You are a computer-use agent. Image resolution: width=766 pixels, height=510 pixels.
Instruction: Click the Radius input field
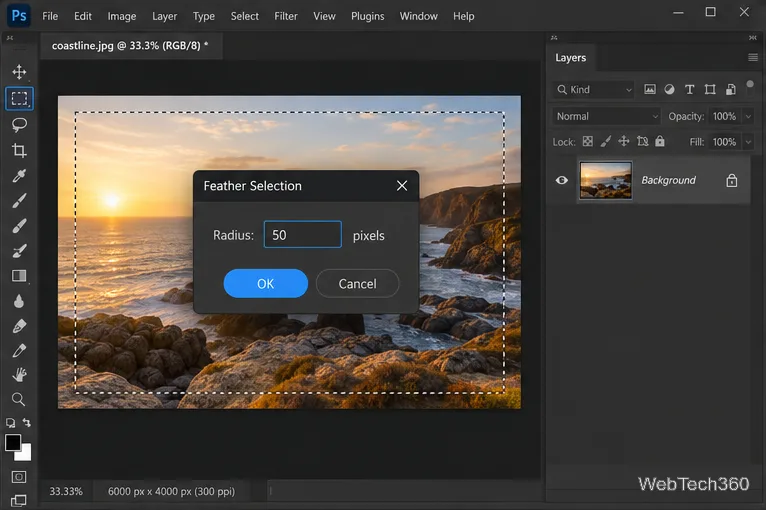coord(303,234)
